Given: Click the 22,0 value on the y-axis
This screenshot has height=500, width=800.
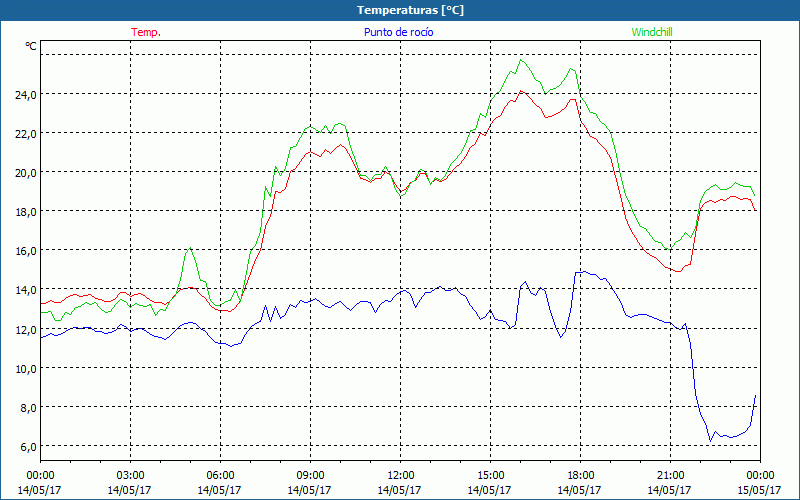Looking at the screenshot, I should pyautogui.click(x=26, y=134).
